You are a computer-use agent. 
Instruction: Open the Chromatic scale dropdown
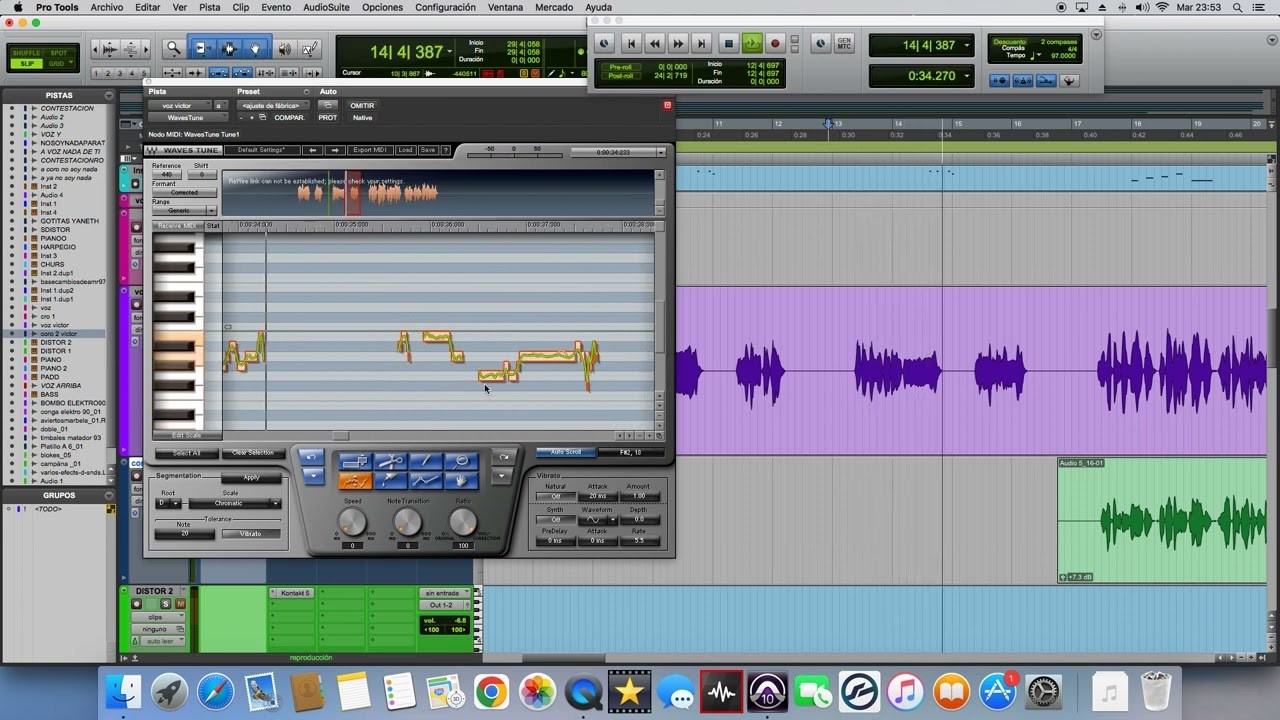tap(235, 503)
